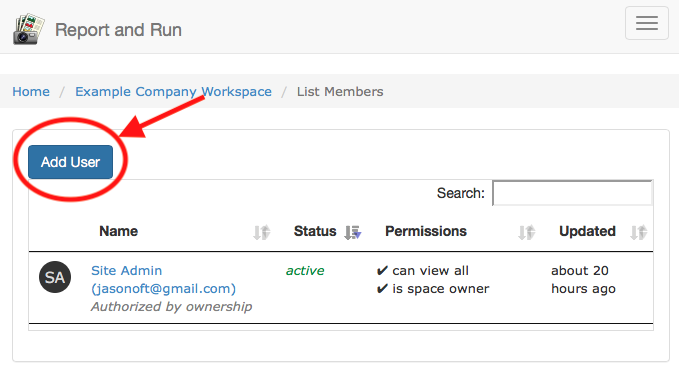Focus the Search input field
679x391 pixels.
click(572, 193)
